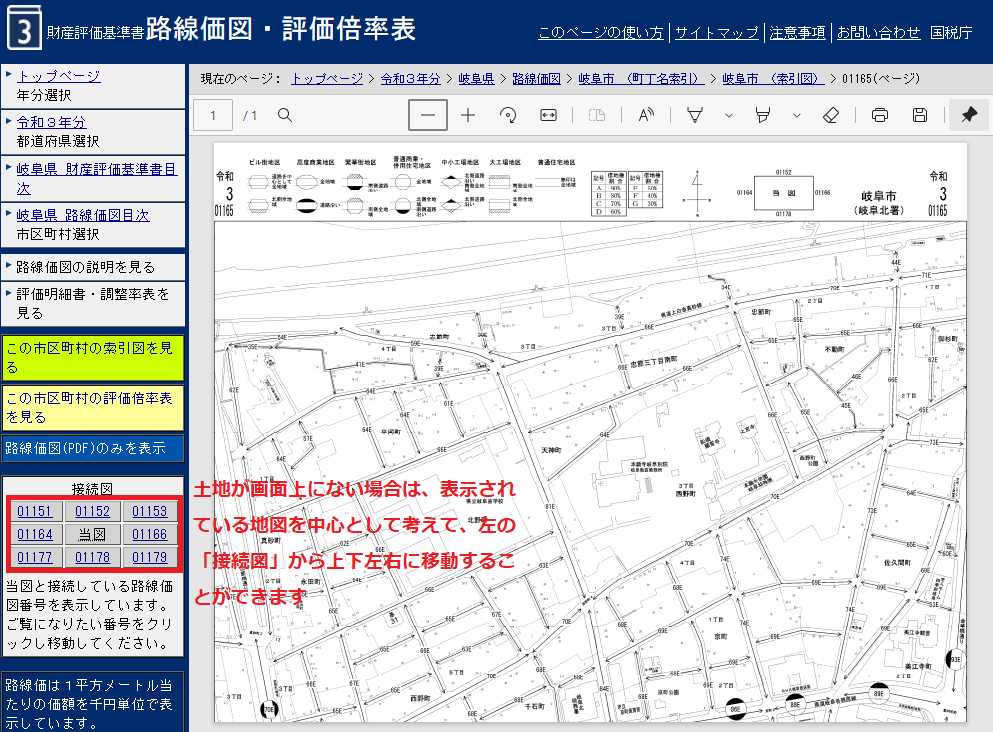Viewport: 993px width, 732px height.
Task: Click the site logo number 3 icon
Action: point(24,28)
